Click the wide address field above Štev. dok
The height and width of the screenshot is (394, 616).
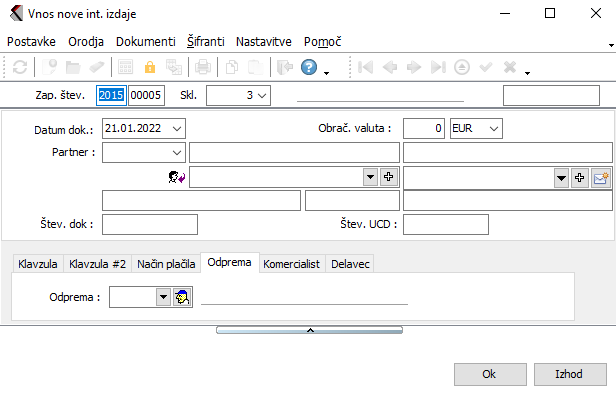tap(201, 200)
